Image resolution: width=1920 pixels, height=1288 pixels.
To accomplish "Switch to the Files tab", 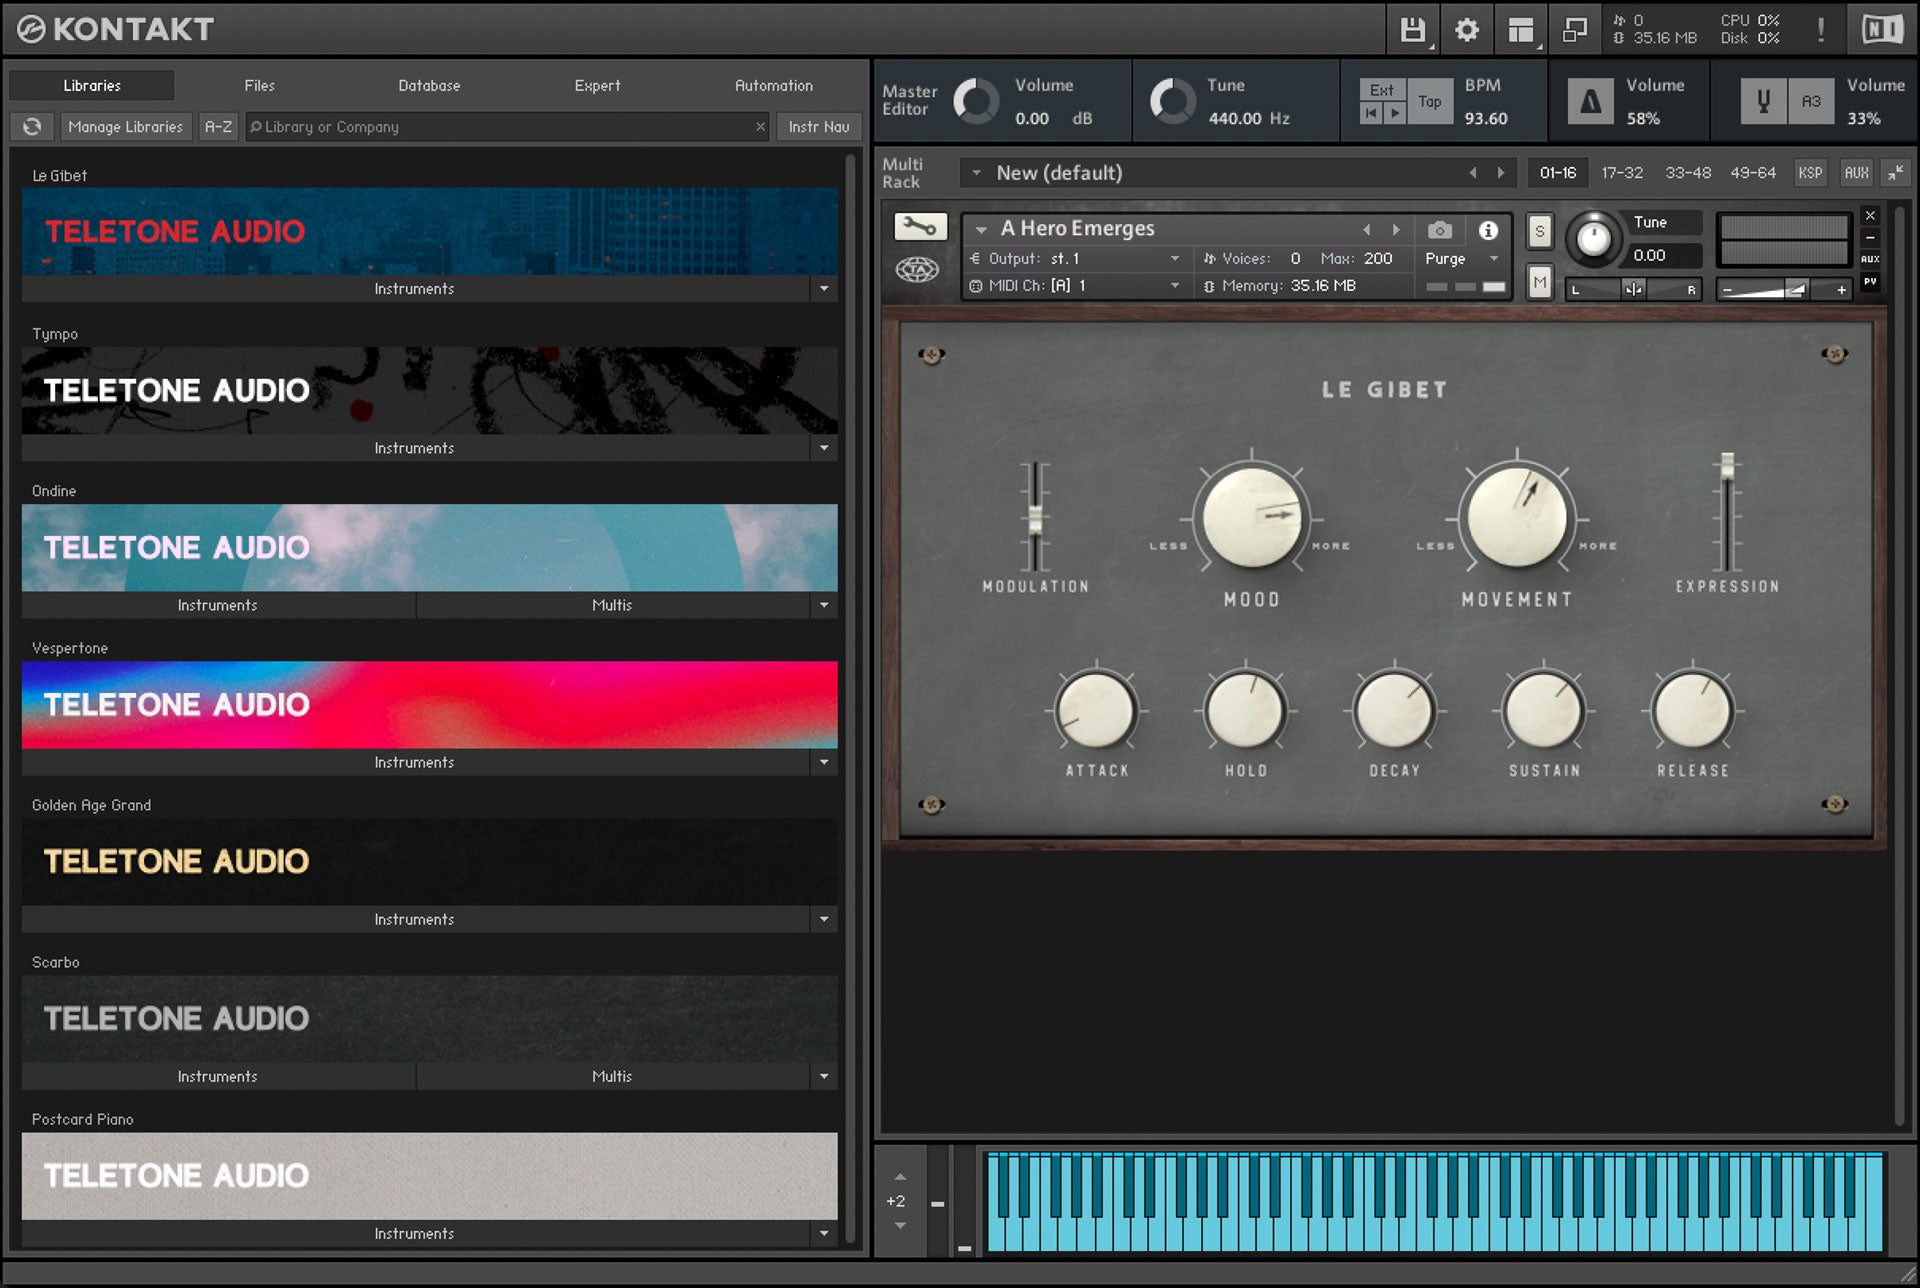I will [259, 86].
